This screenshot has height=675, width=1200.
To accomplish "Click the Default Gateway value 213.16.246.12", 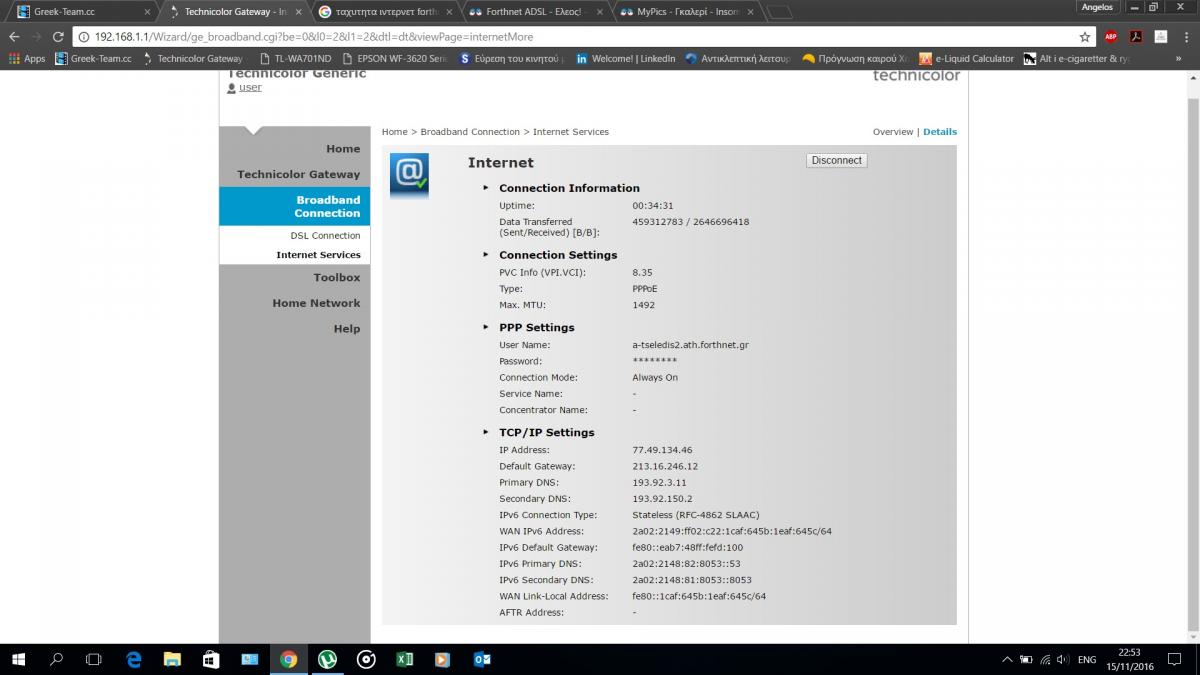I will click(x=665, y=466).
